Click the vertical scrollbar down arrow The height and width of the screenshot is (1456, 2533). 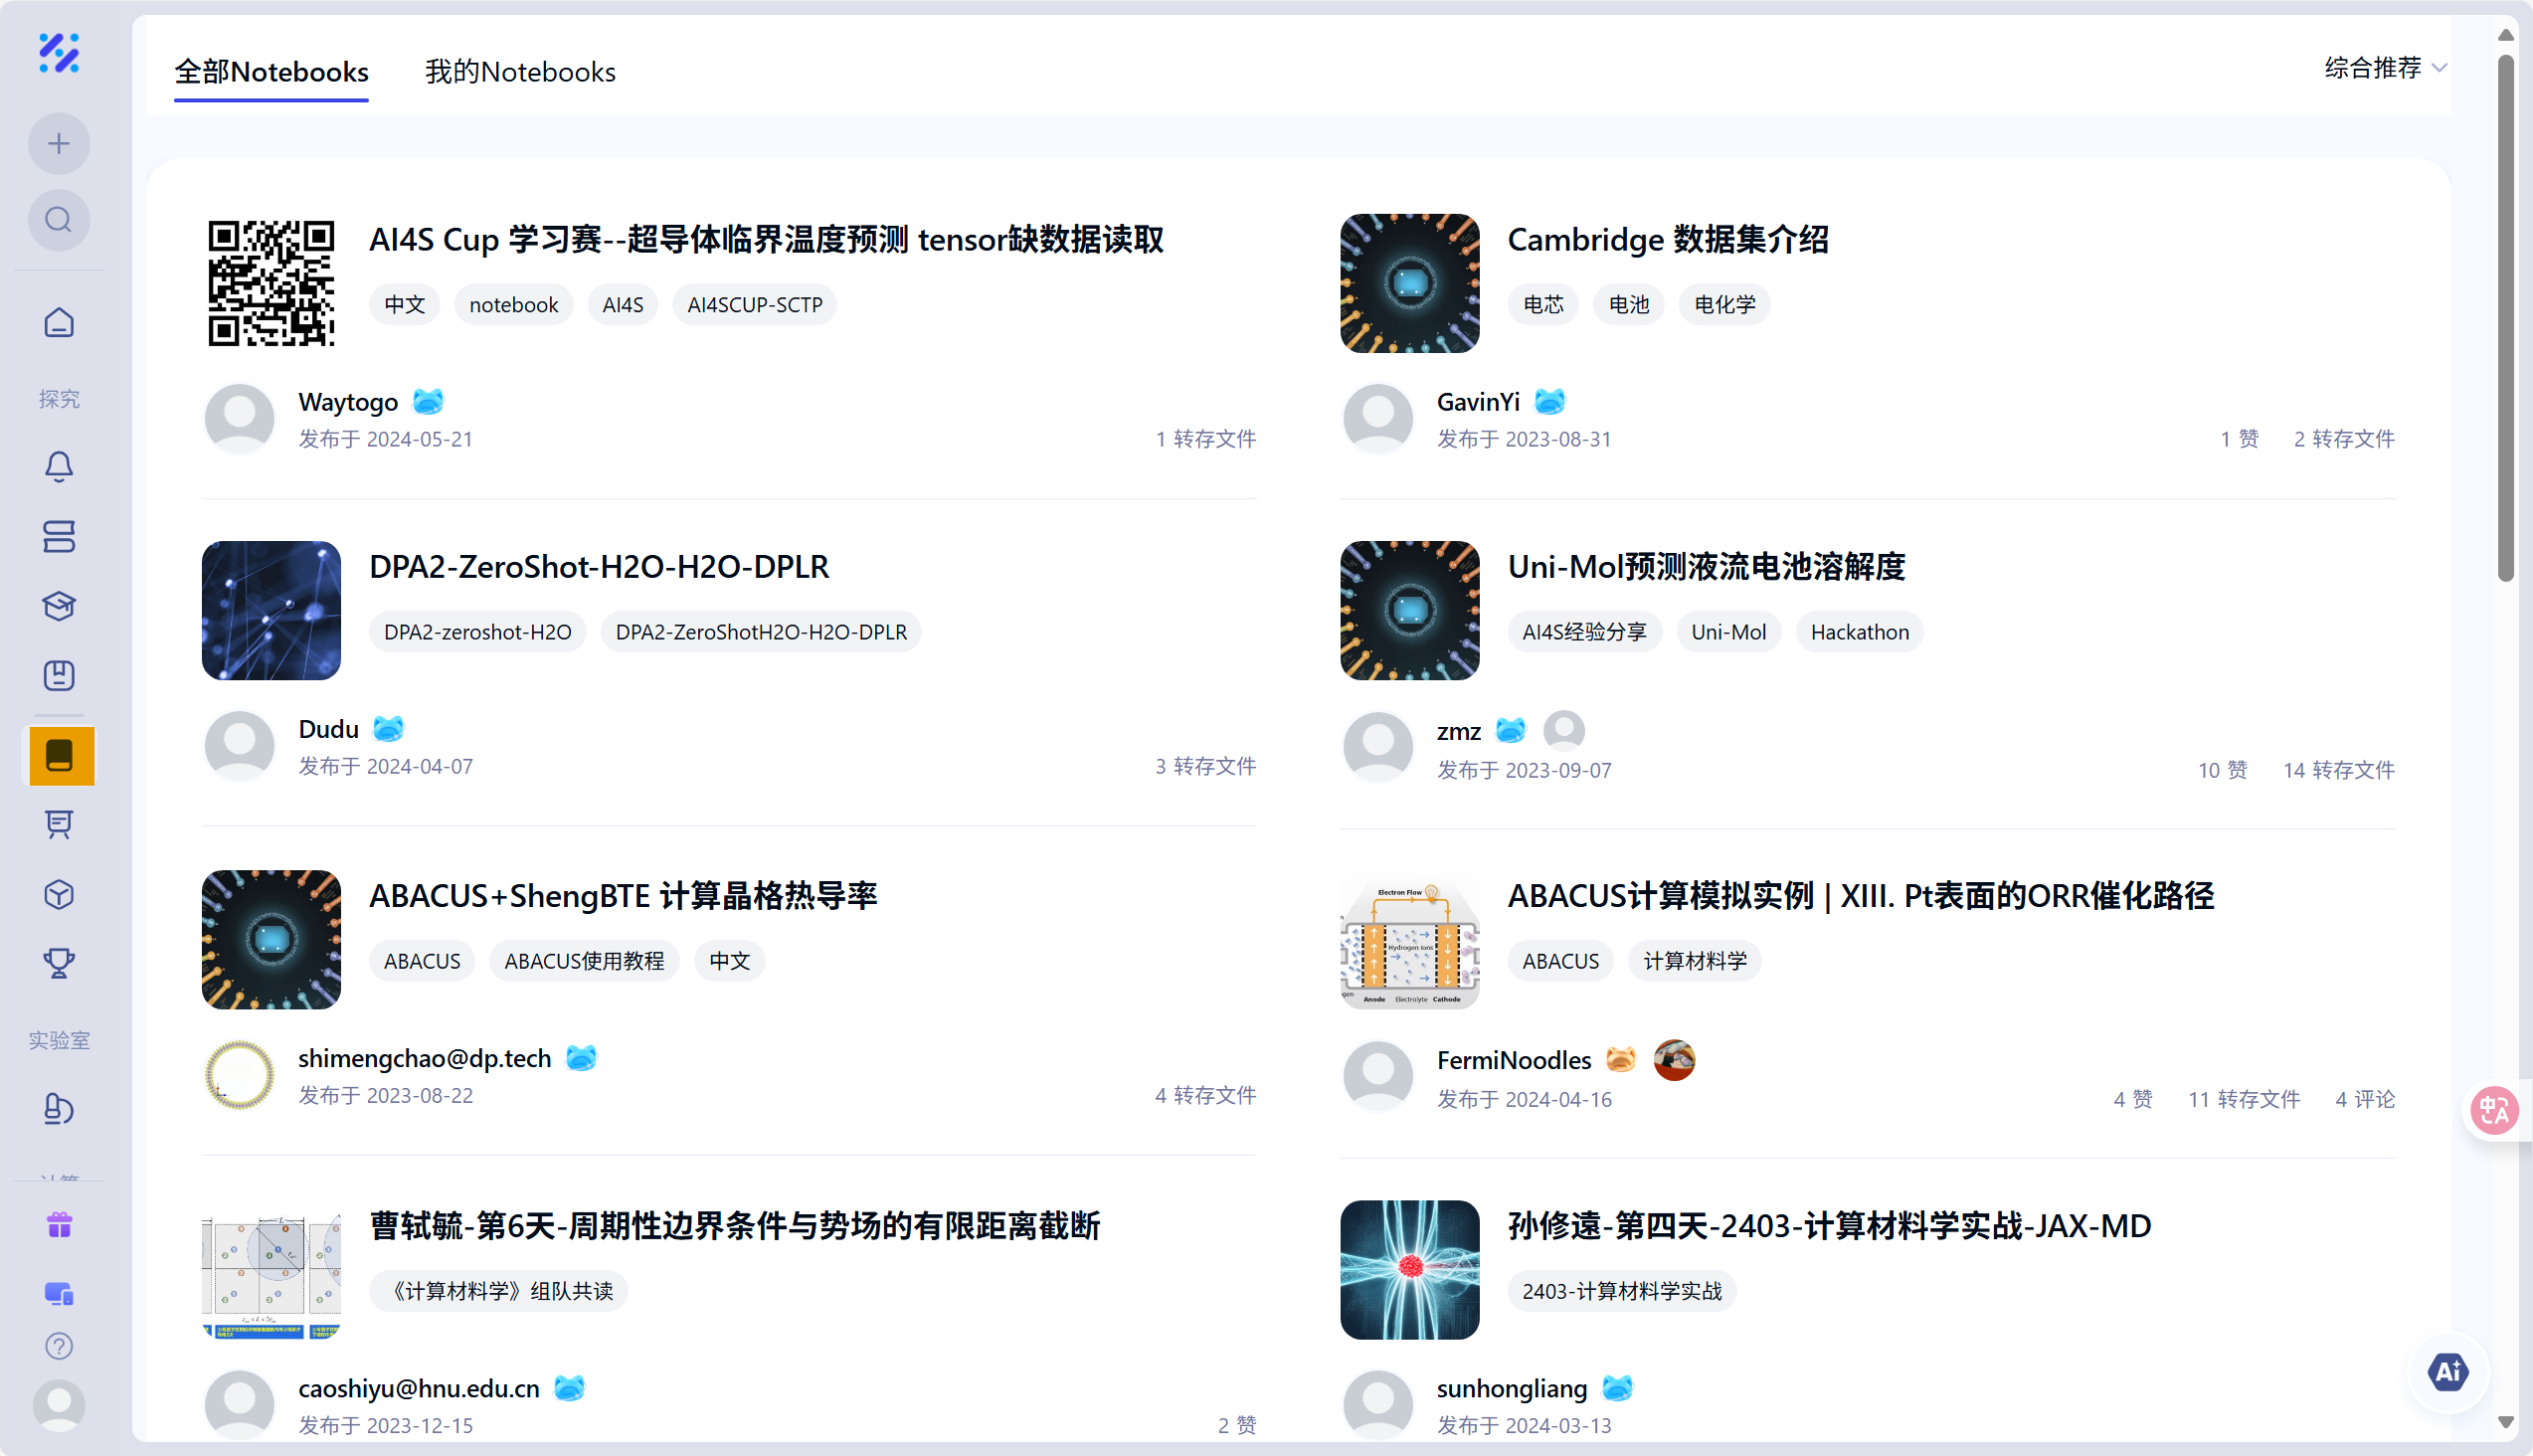pyautogui.click(x=2505, y=1422)
